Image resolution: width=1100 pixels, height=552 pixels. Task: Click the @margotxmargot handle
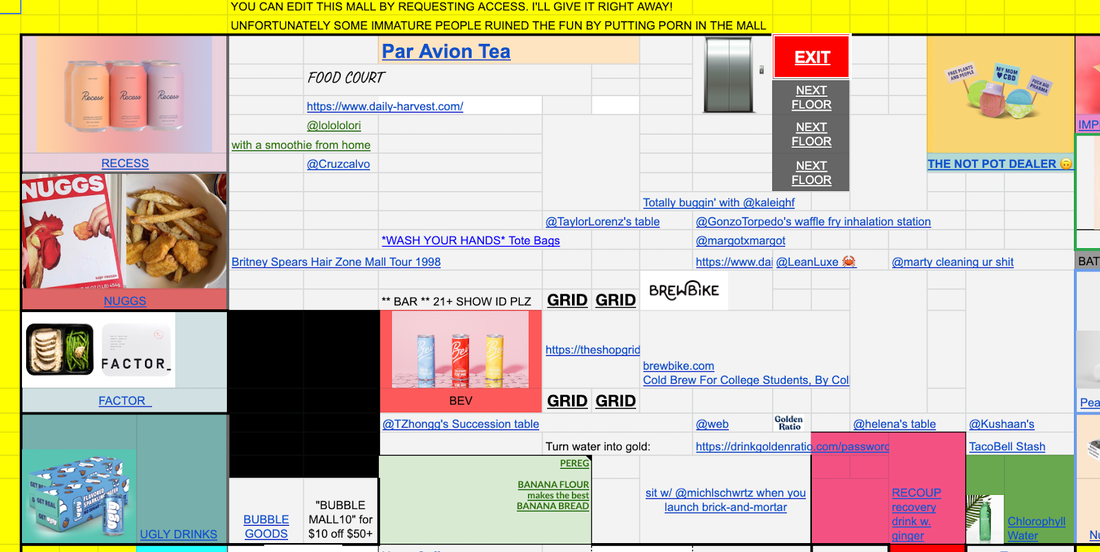coord(741,241)
